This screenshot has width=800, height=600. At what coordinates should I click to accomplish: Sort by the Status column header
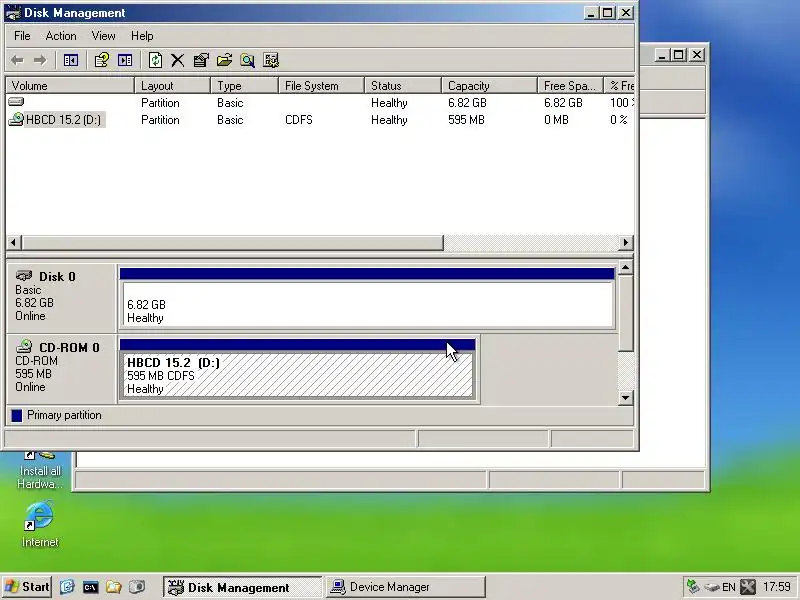click(403, 86)
